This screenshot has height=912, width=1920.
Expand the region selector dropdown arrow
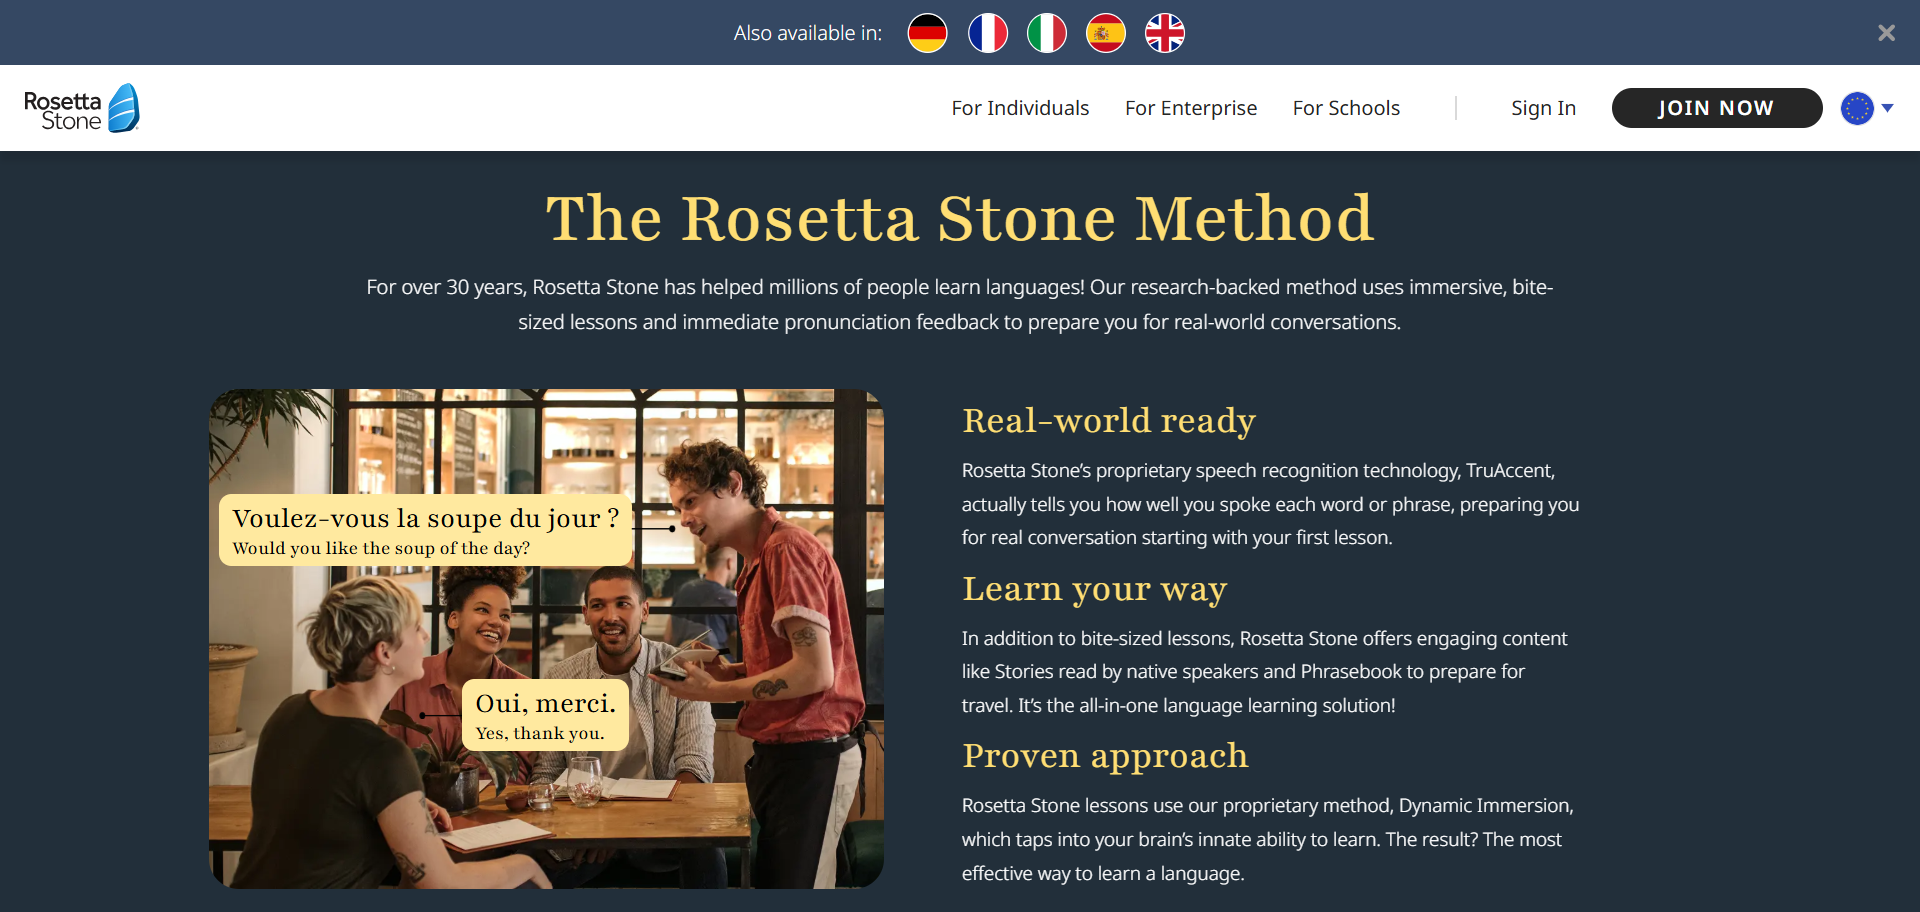[x=1888, y=108]
